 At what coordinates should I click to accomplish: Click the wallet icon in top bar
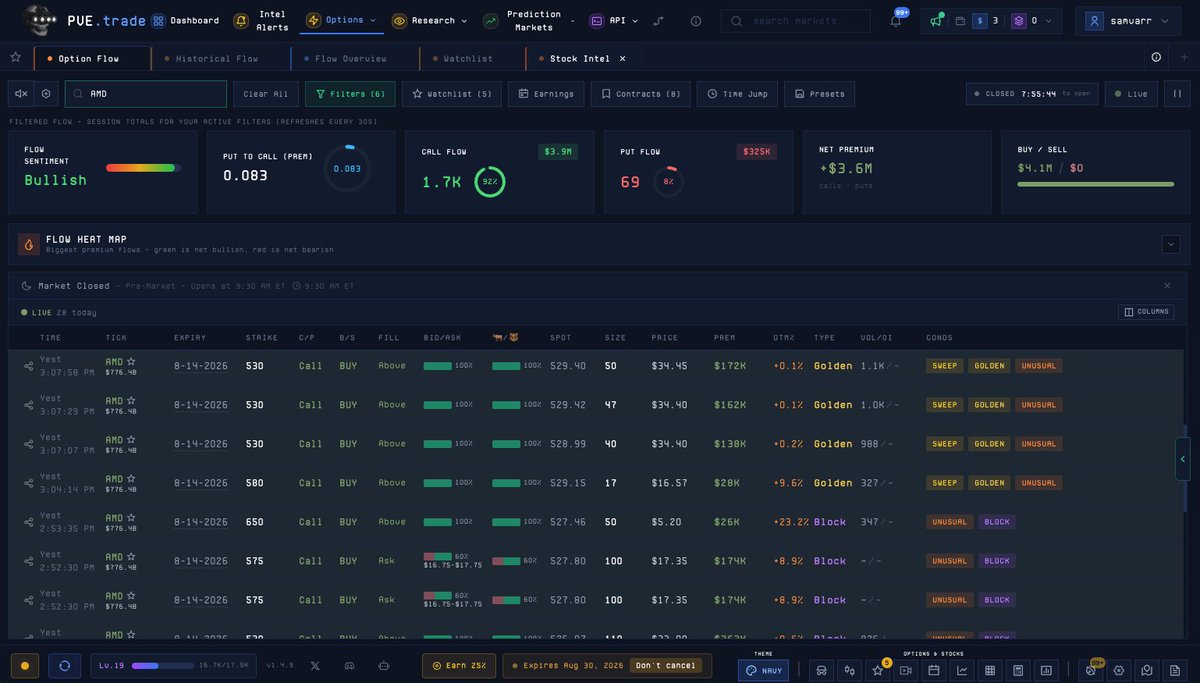coord(960,20)
